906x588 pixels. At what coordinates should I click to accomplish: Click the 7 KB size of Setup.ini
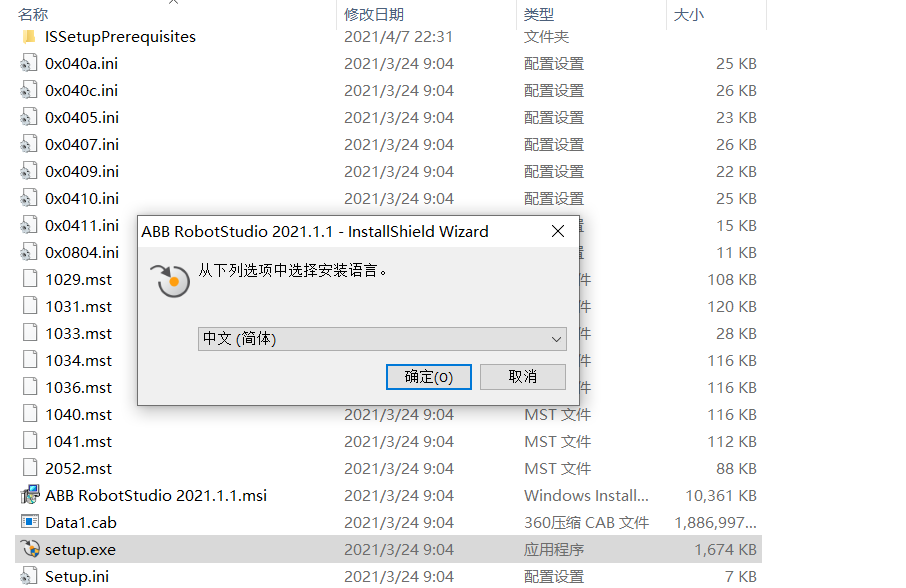(x=741, y=576)
